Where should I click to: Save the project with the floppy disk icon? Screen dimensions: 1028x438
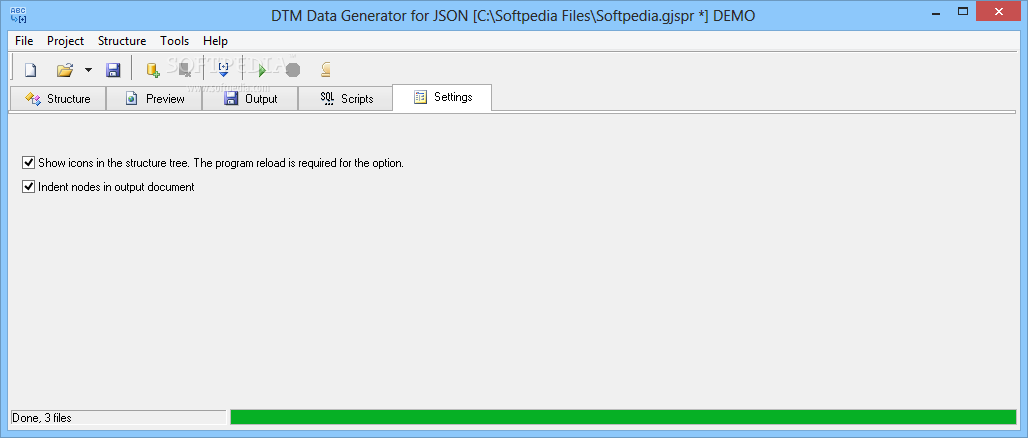(x=113, y=70)
